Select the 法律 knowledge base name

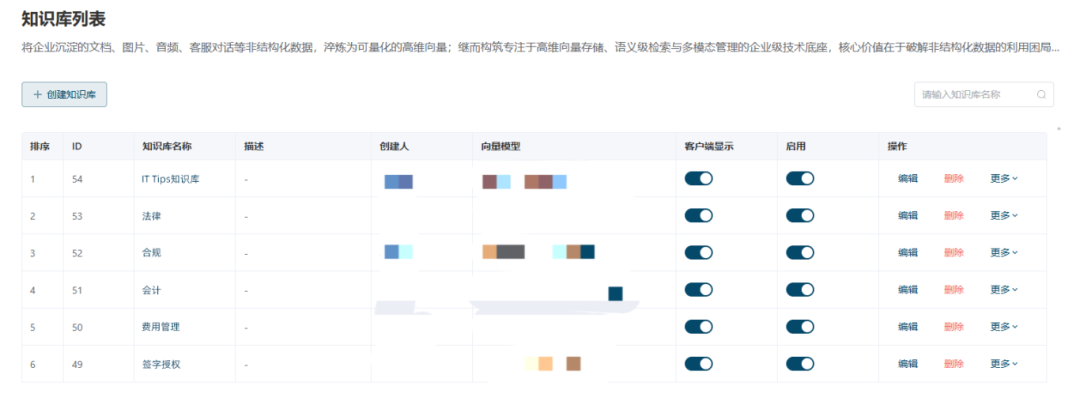tap(151, 216)
